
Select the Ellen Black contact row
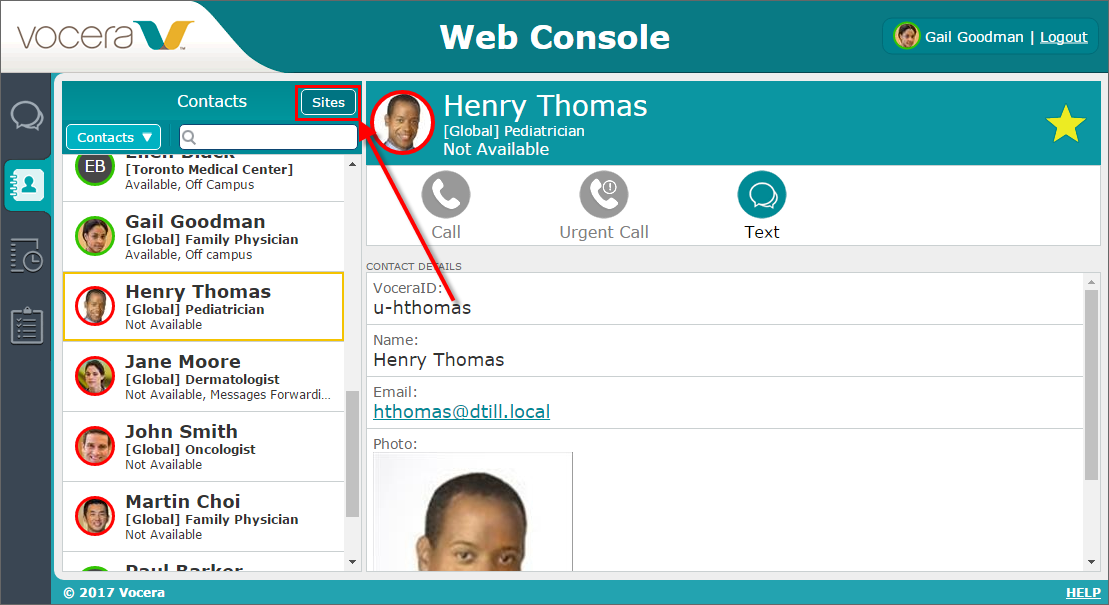coord(204,176)
